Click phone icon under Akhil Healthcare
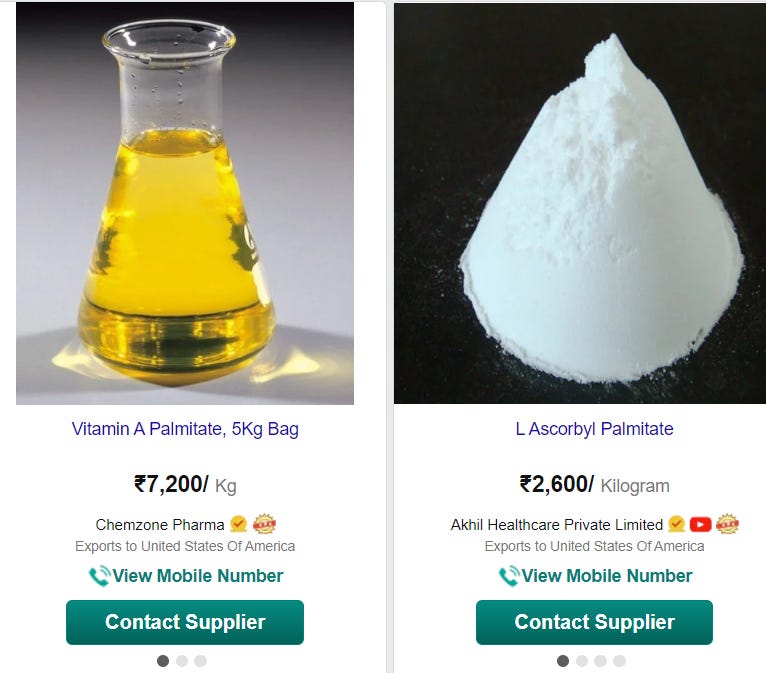 pyautogui.click(x=509, y=576)
